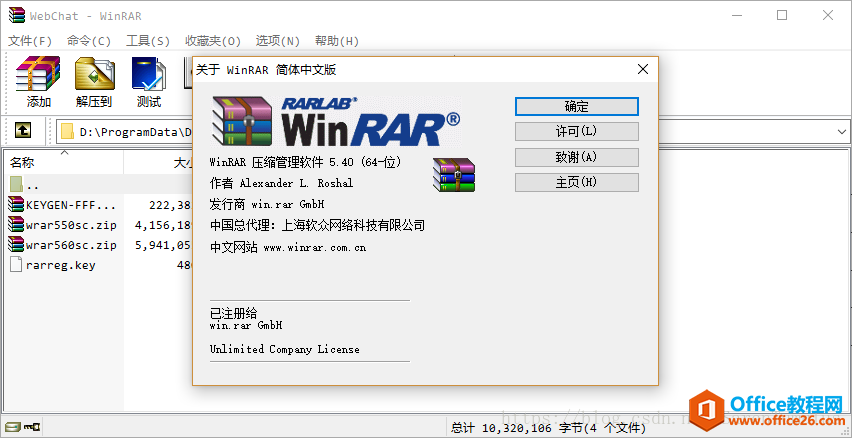Click the small books icon beside version text
Image resolution: width=852 pixels, height=438 pixels.
tap(454, 174)
